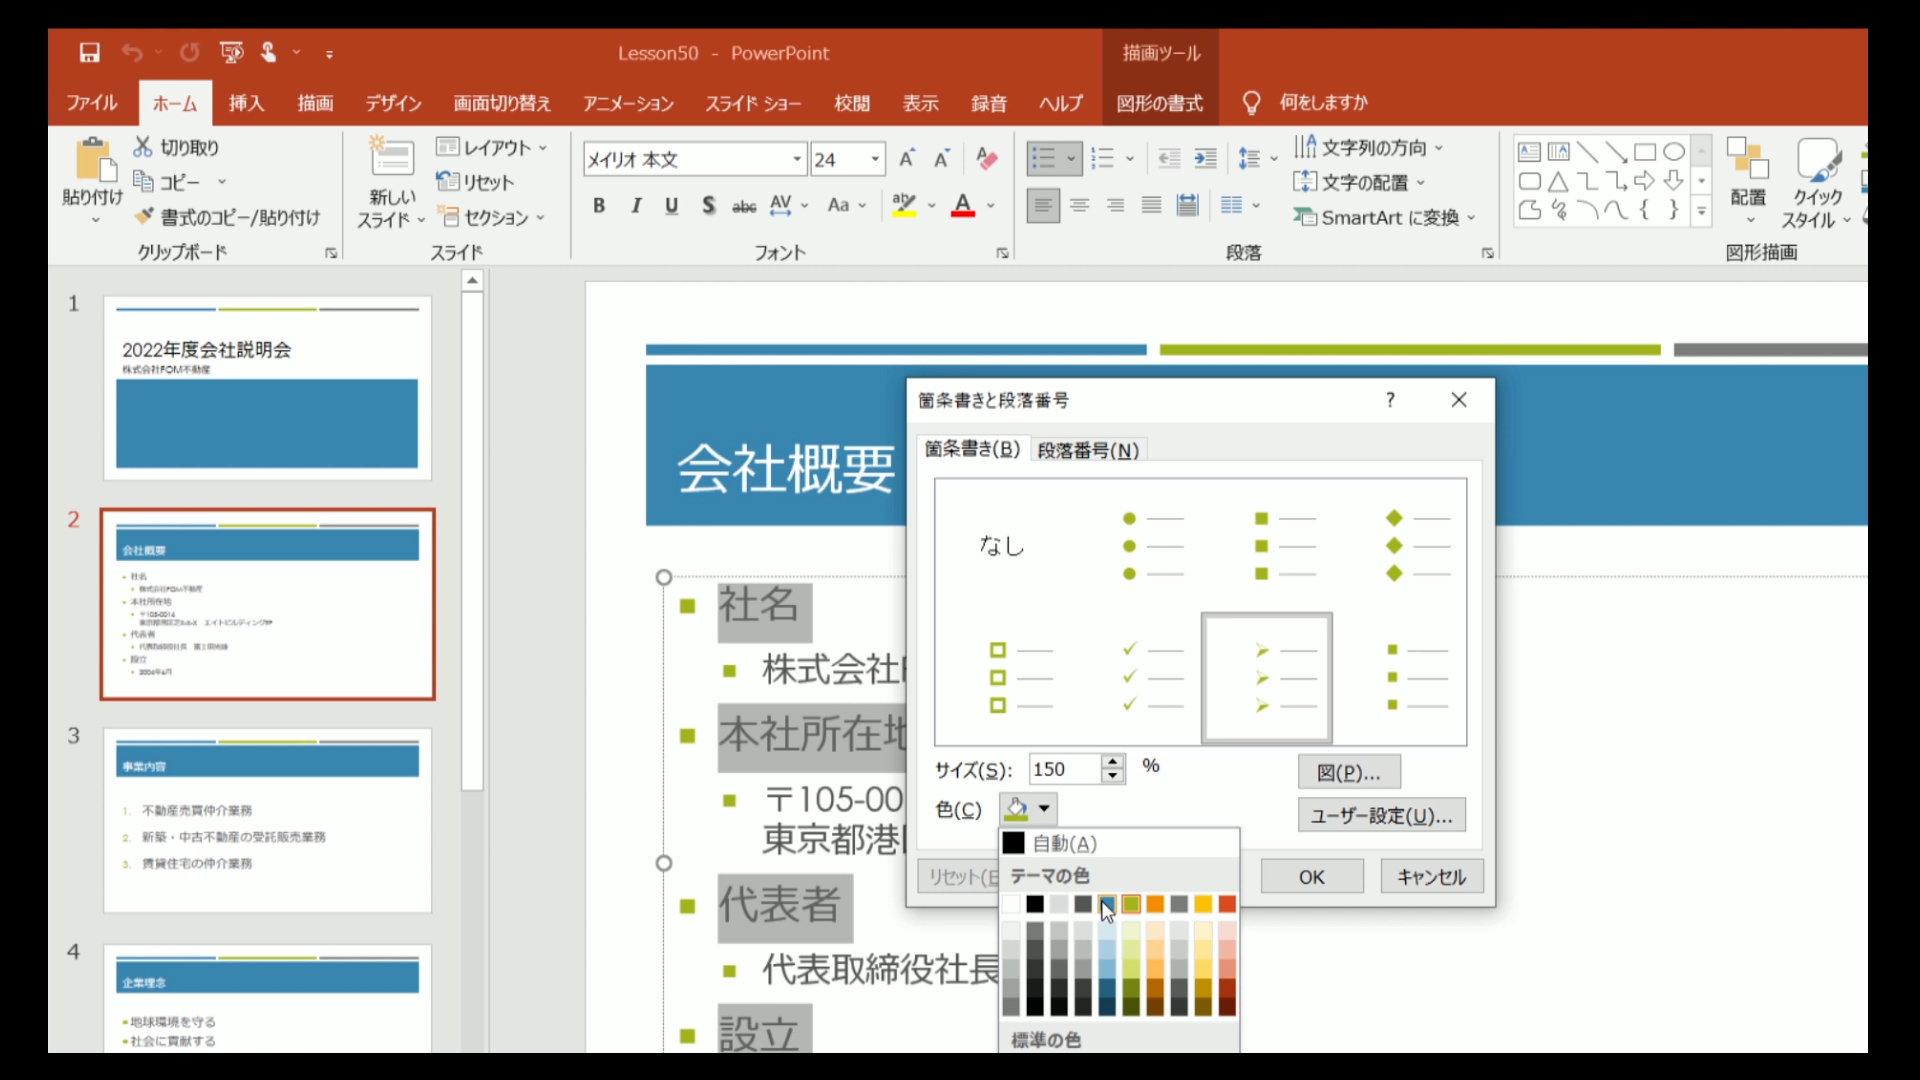Image resolution: width=1920 pixels, height=1080 pixels.
Task: Click the Quick Styles icon
Action: 1818,158
